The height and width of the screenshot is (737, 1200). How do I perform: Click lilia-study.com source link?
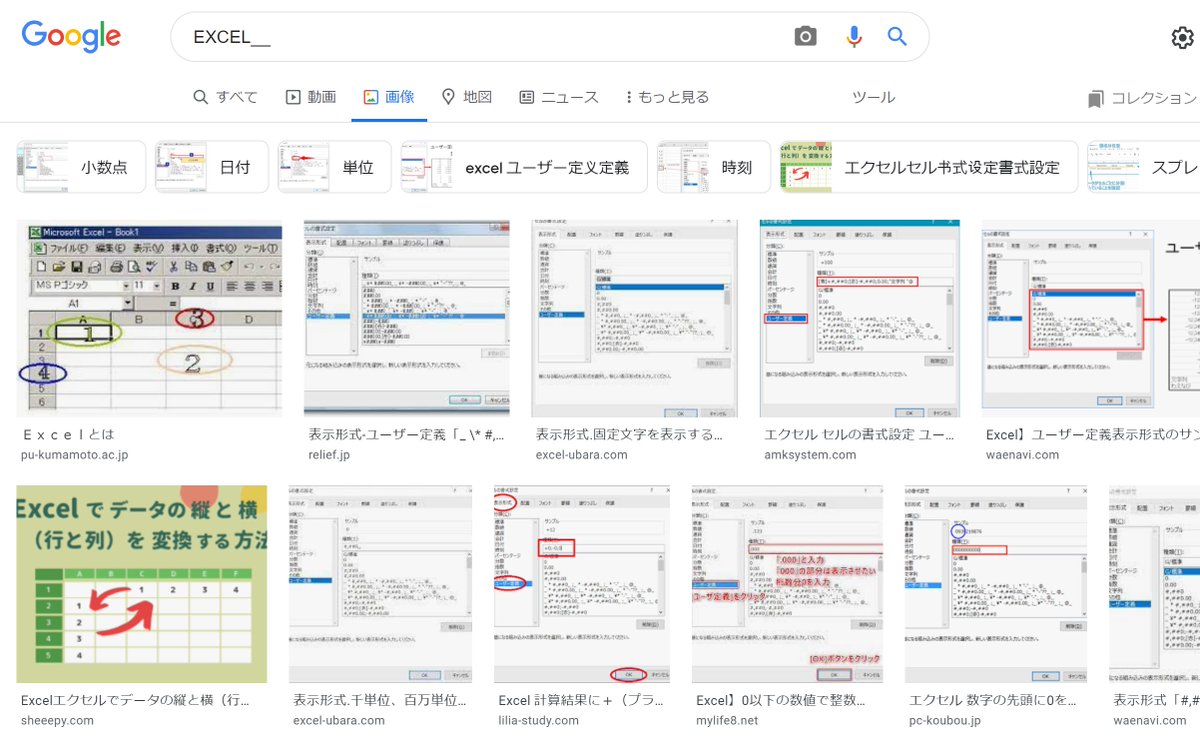[x=539, y=720]
